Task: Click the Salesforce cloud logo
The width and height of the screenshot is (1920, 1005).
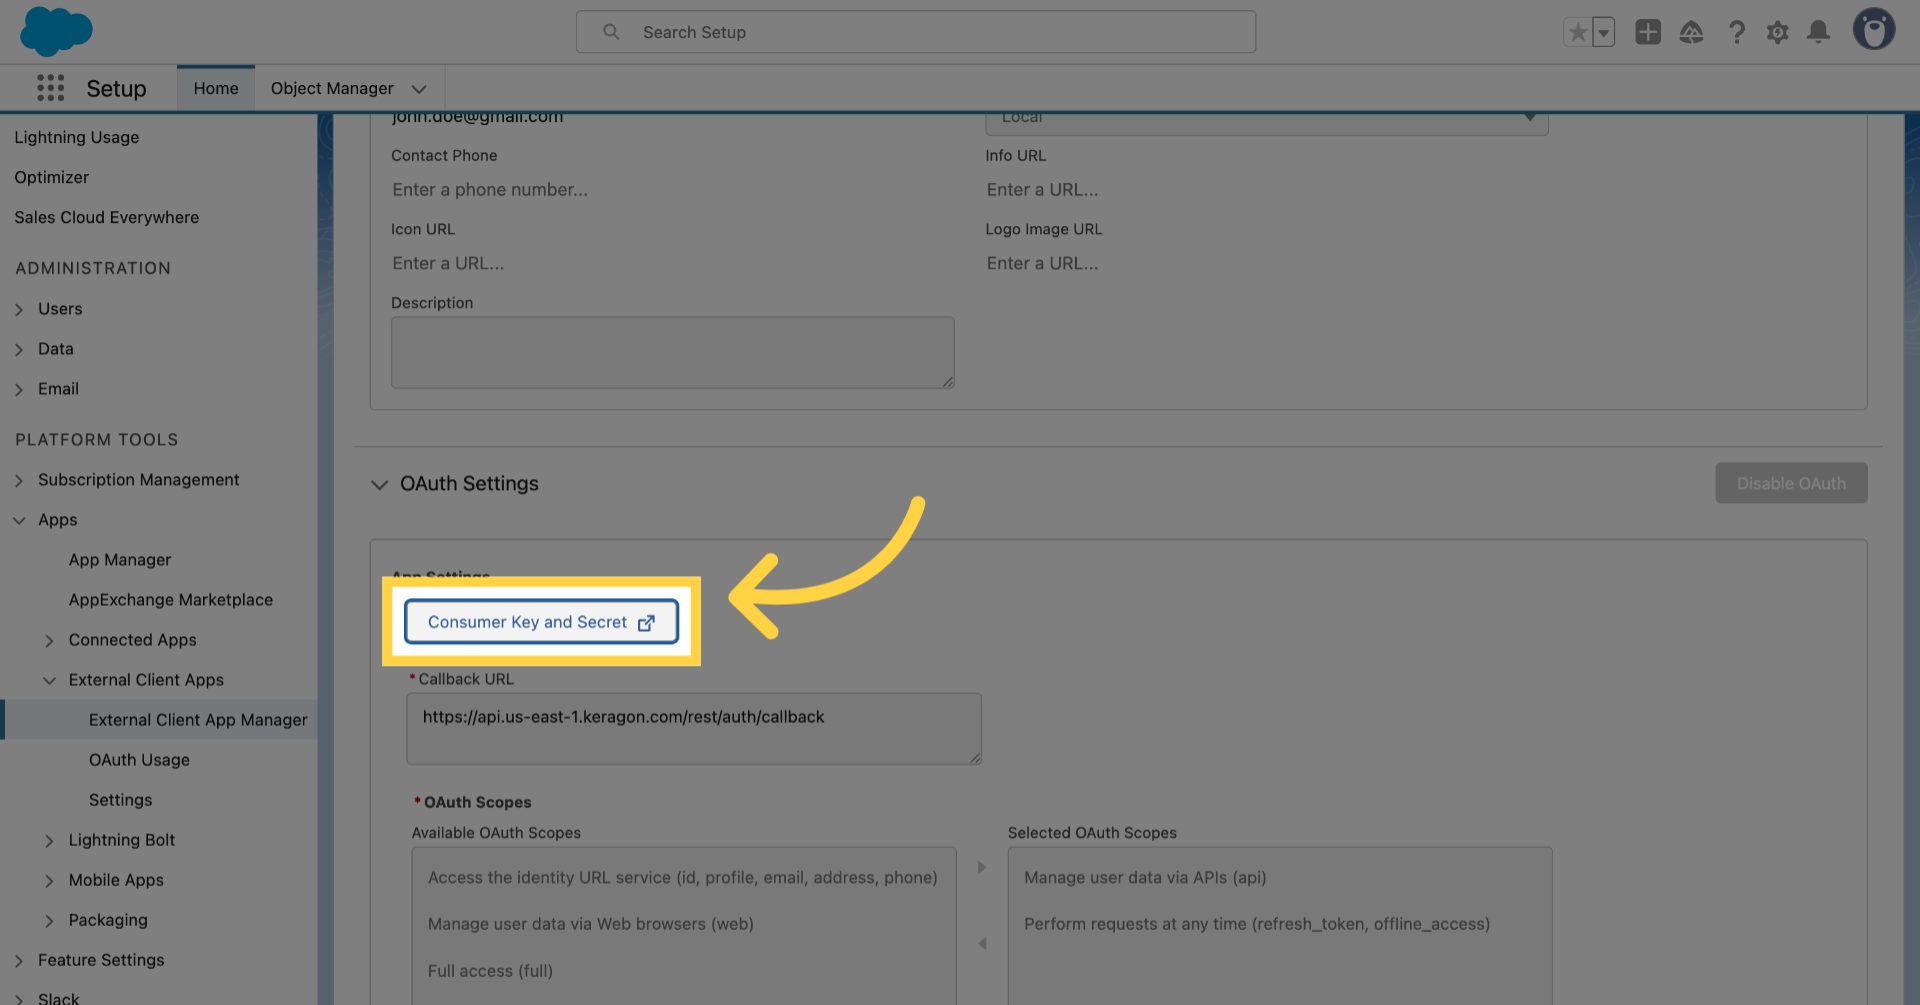Action: pos(56,31)
